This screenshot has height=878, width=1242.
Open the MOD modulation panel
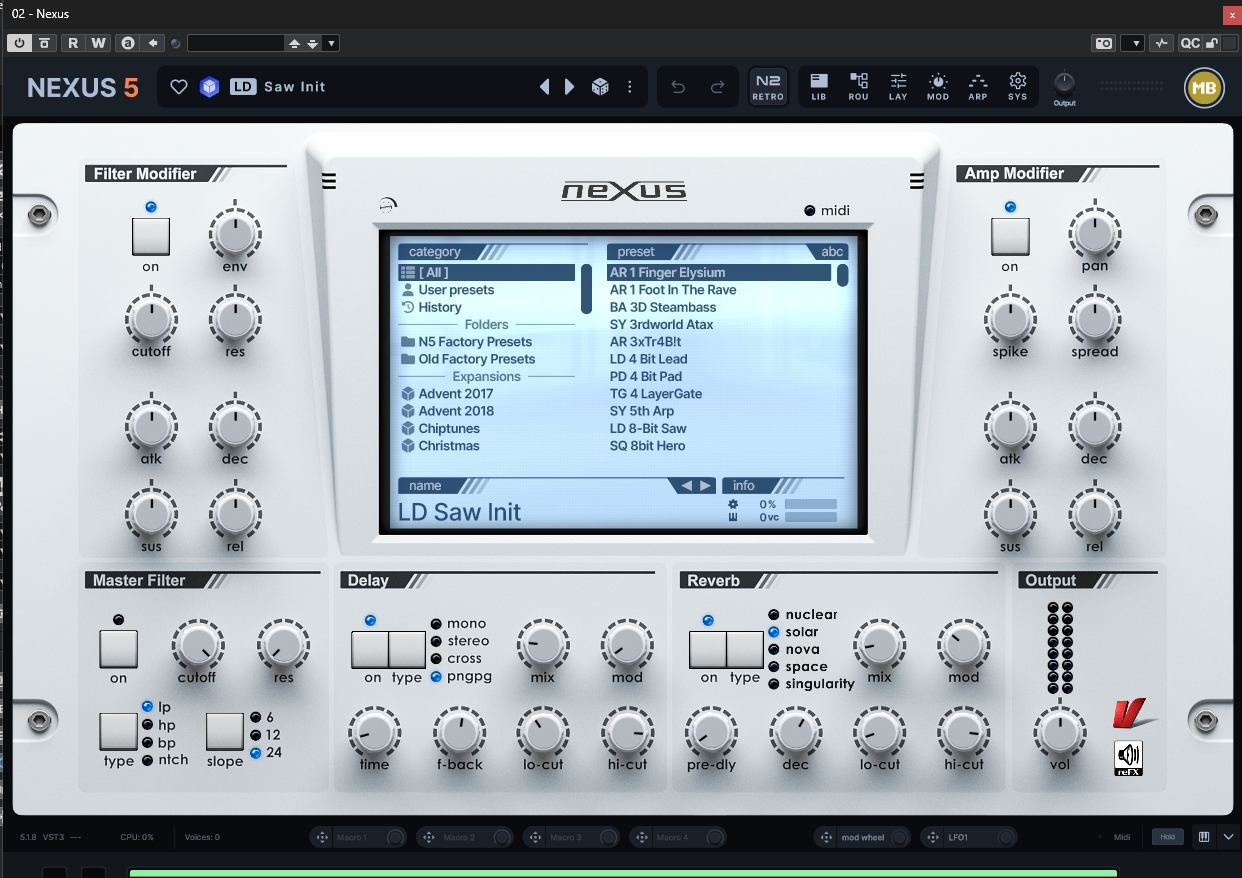click(x=938, y=87)
